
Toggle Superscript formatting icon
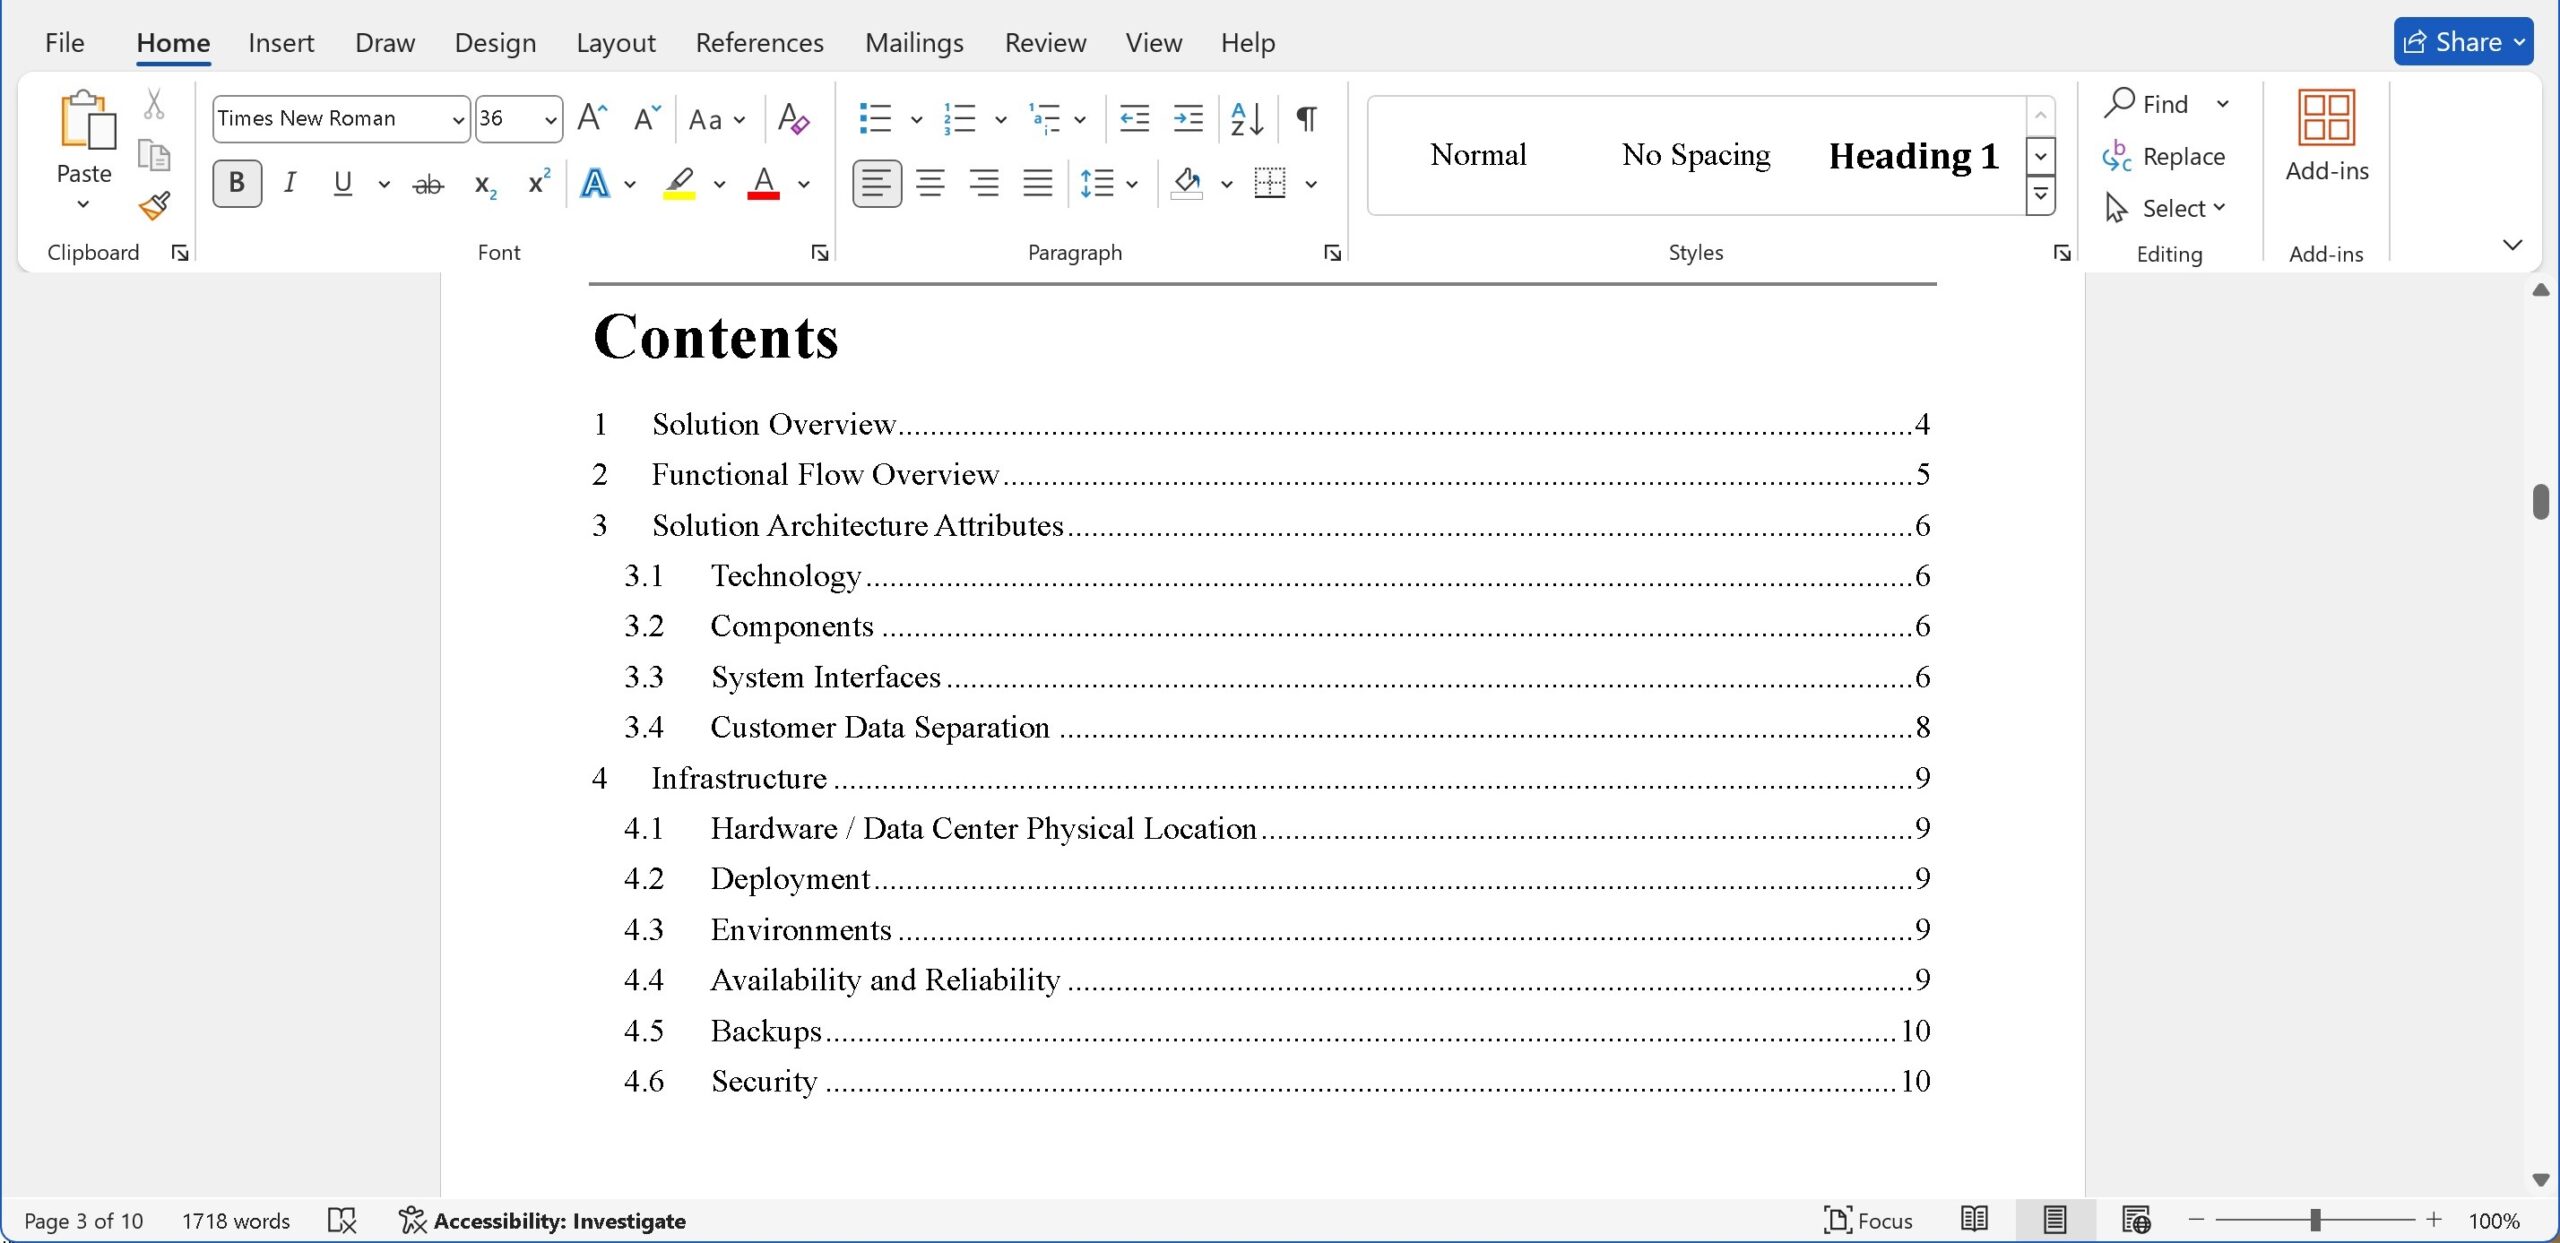[536, 181]
